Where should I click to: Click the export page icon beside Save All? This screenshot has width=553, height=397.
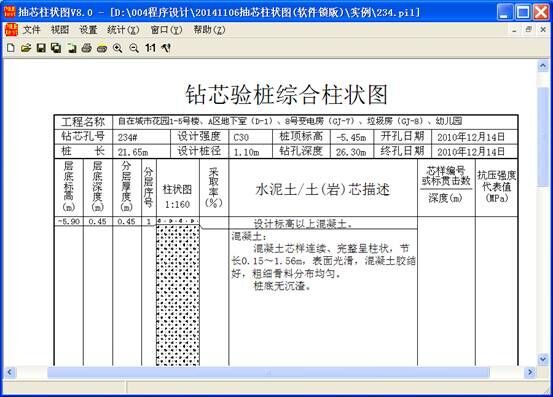pyautogui.click(x=72, y=48)
